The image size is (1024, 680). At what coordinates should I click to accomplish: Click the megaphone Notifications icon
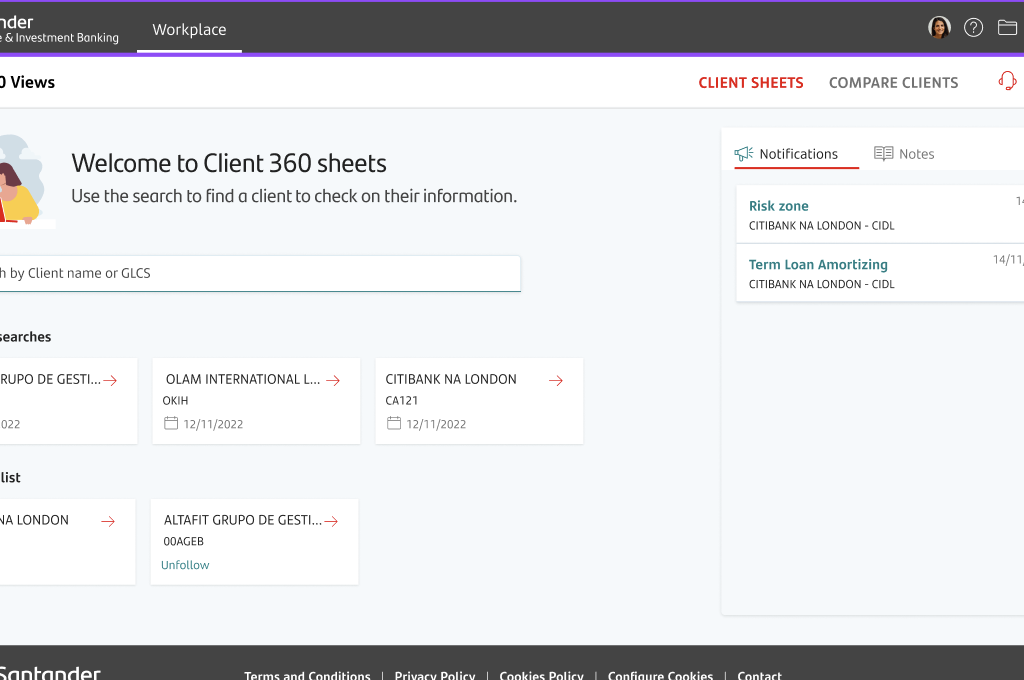pos(743,154)
